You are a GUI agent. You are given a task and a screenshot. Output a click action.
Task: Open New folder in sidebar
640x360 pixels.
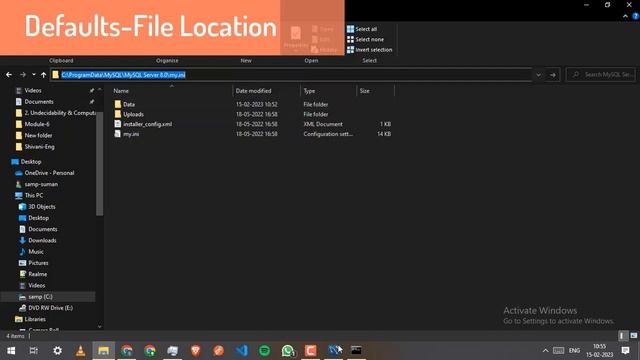pos(38,135)
